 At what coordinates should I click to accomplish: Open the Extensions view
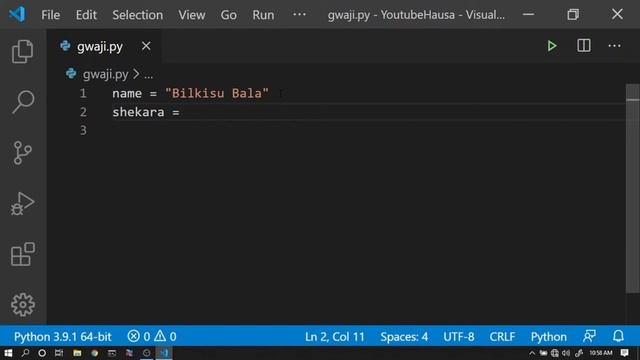[22, 254]
